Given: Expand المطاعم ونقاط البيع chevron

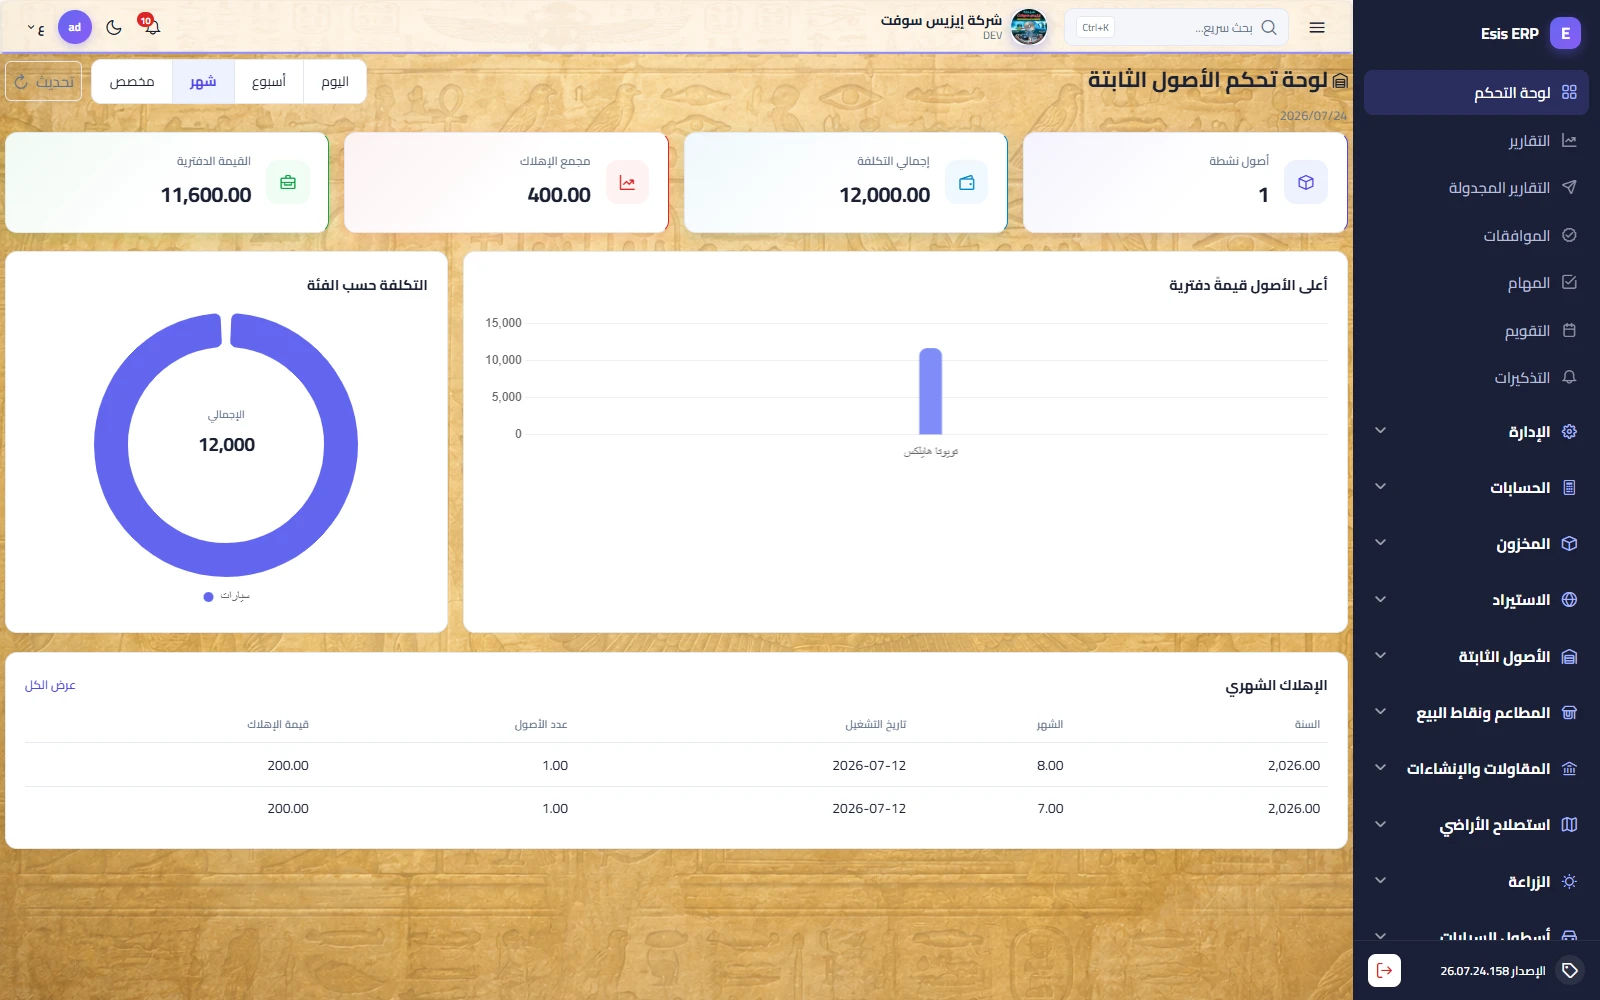Looking at the screenshot, I should coord(1380,712).
